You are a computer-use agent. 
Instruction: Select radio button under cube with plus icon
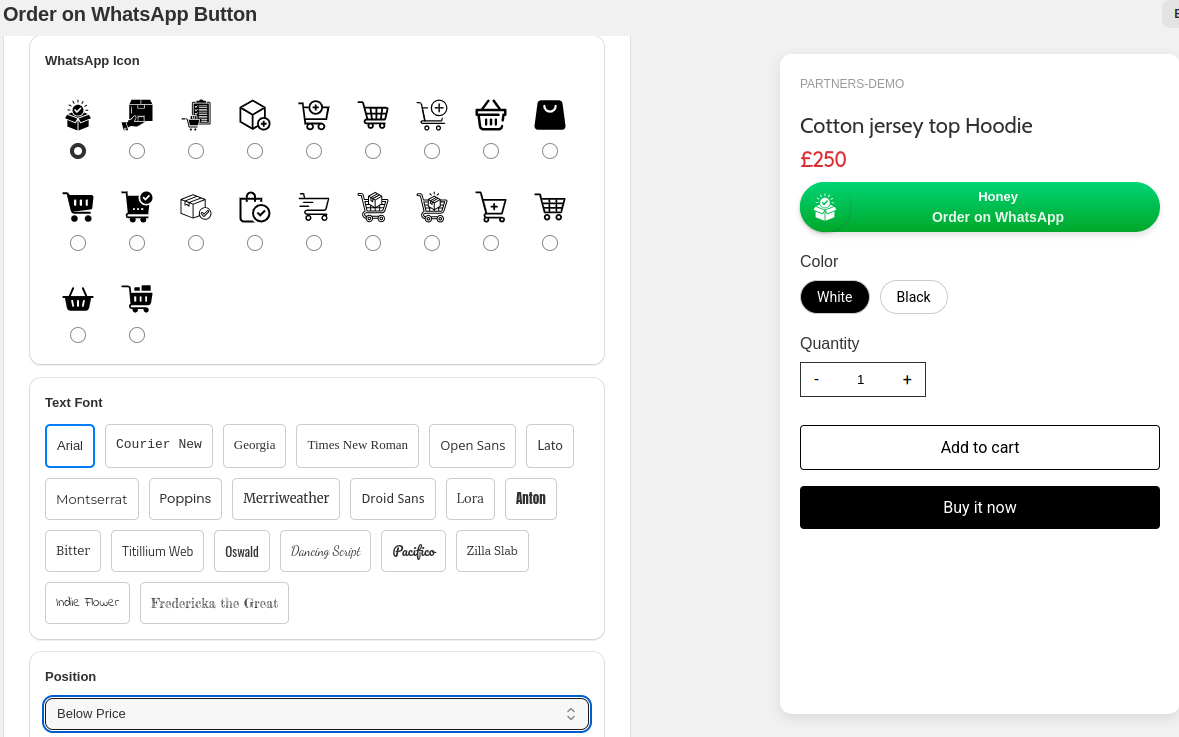click(x=255, y=151)
